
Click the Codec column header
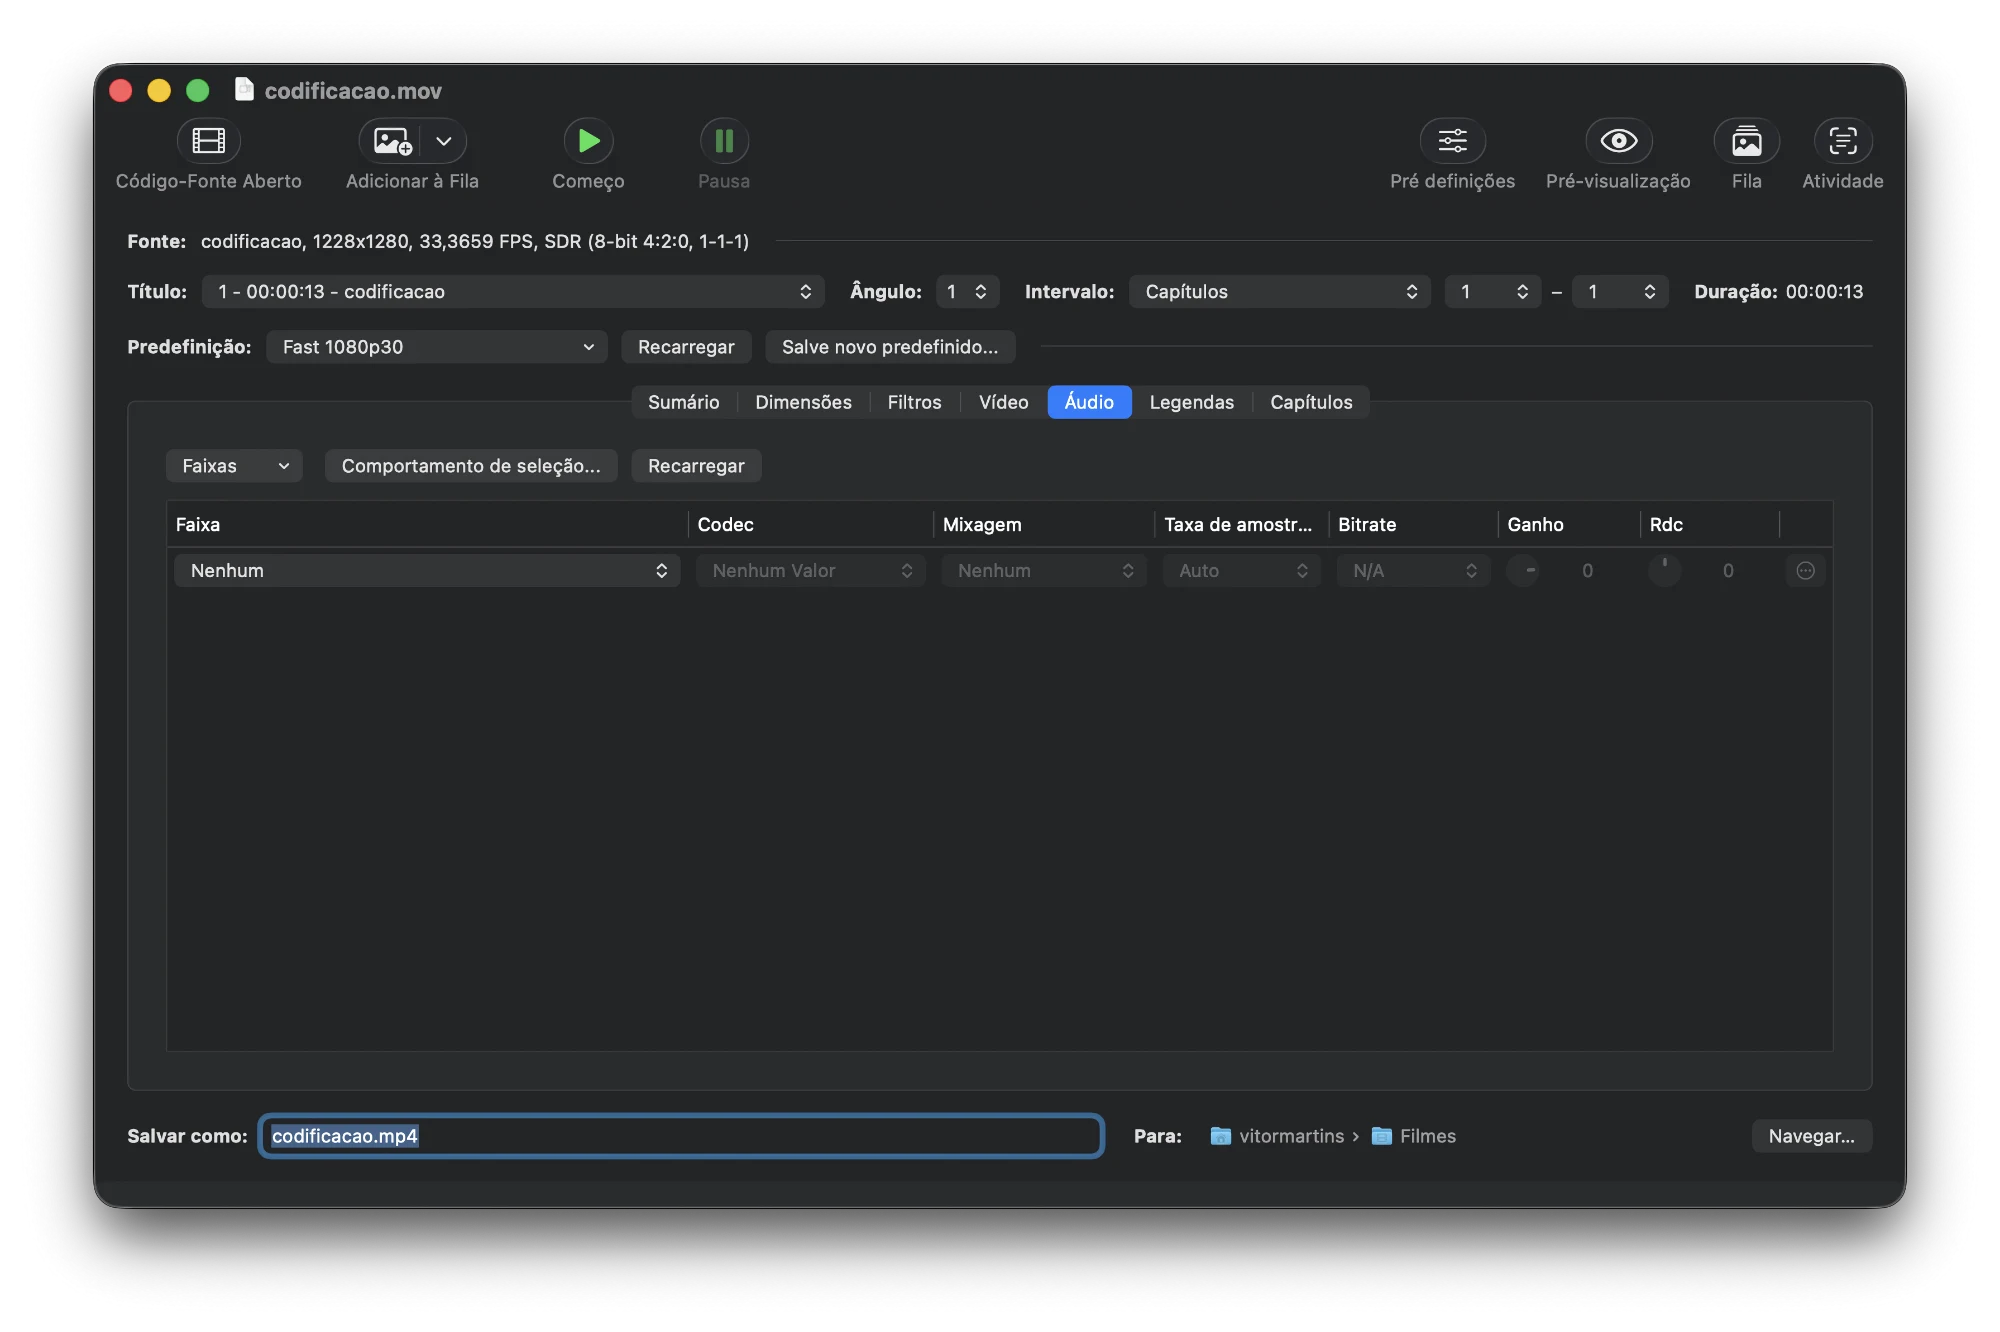click(811, 525)
